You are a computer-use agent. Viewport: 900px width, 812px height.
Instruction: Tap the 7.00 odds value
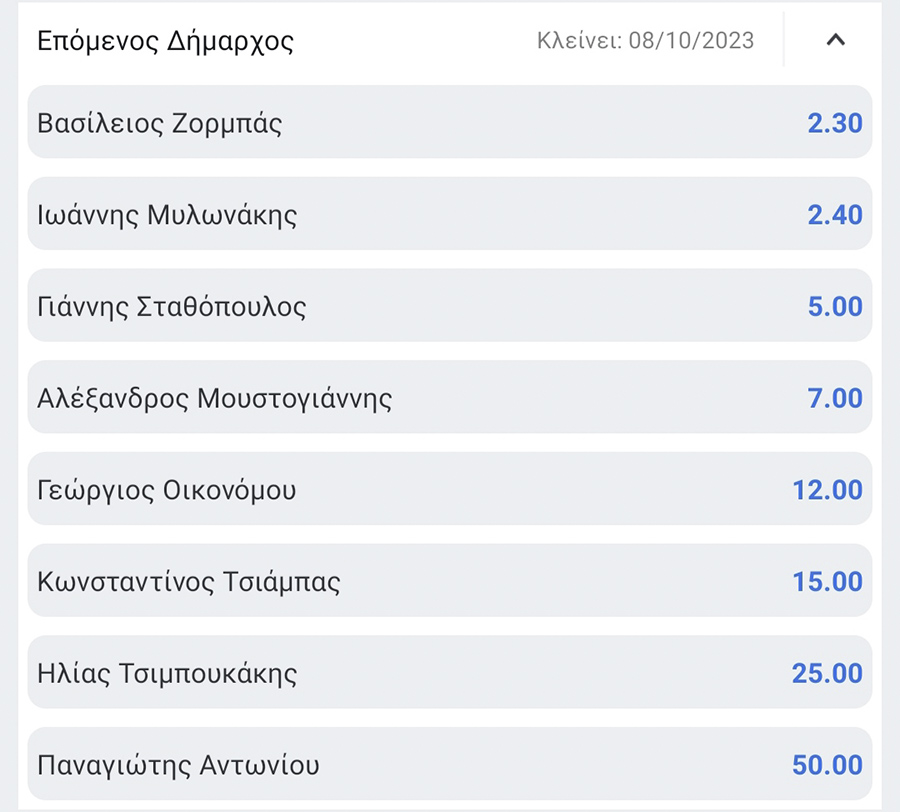click(x=834, y=398)
